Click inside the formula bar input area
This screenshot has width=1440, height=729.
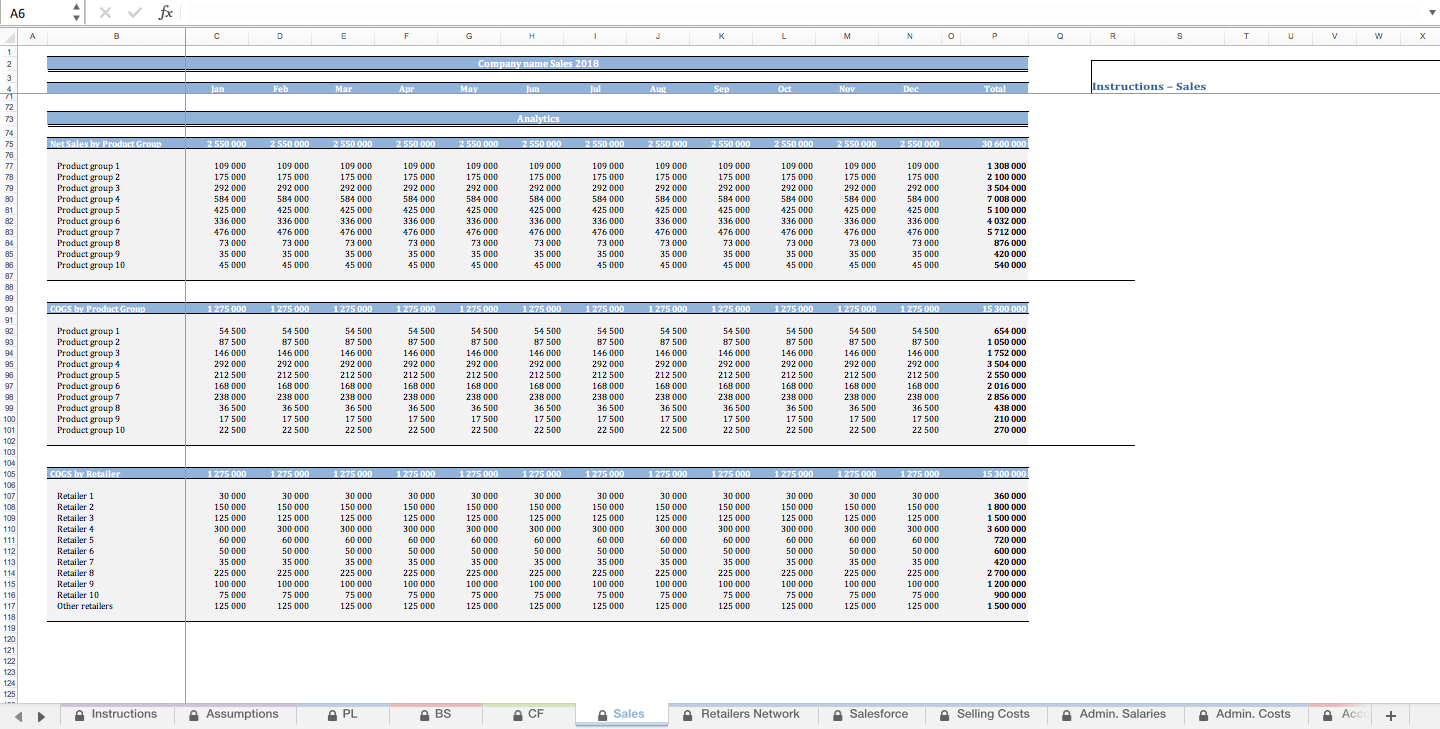point(800,13)
